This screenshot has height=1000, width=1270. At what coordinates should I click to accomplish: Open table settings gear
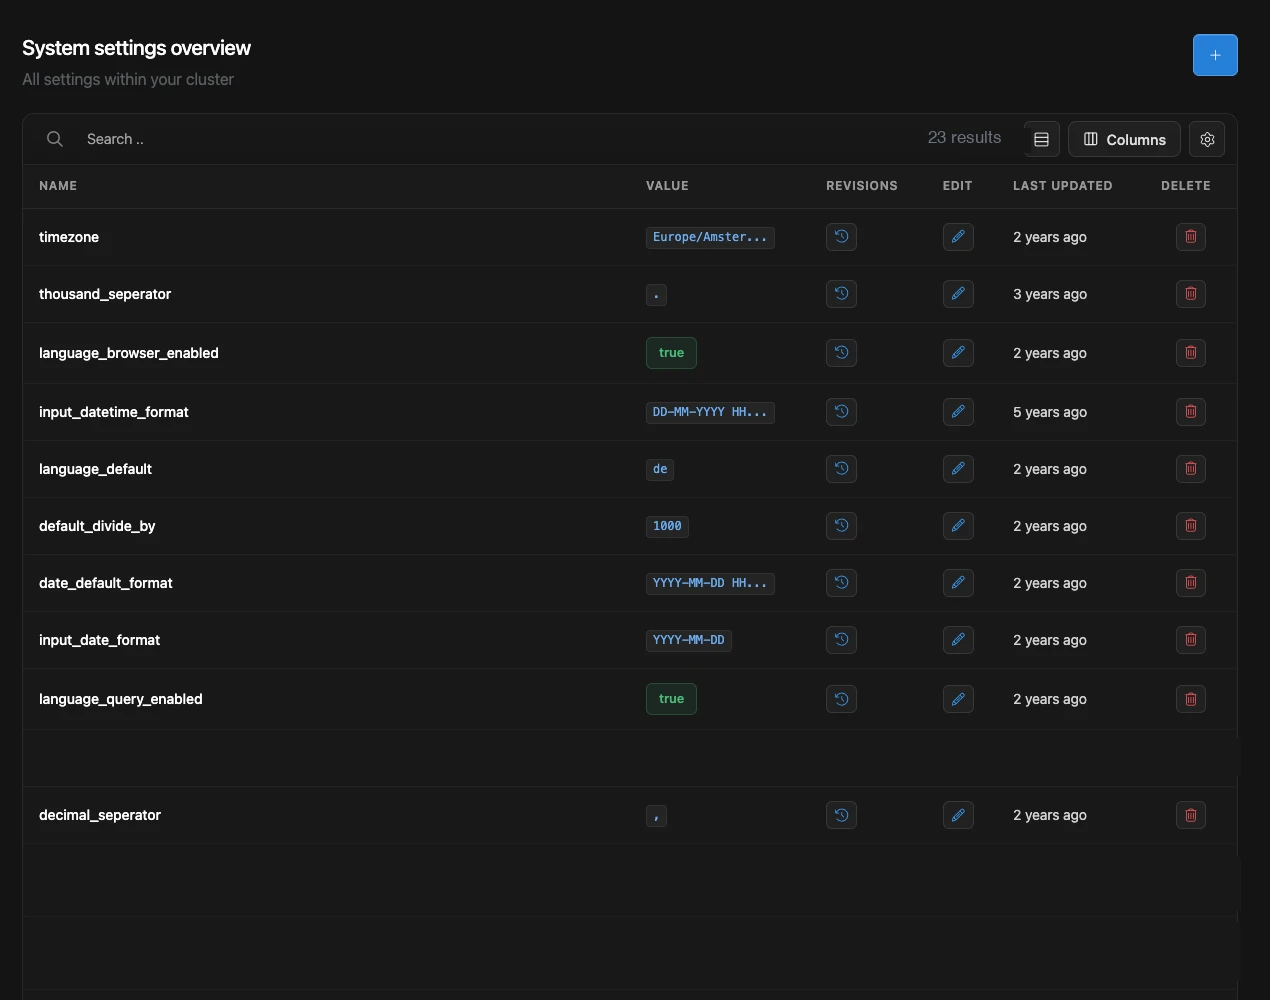coord(1207,139)
